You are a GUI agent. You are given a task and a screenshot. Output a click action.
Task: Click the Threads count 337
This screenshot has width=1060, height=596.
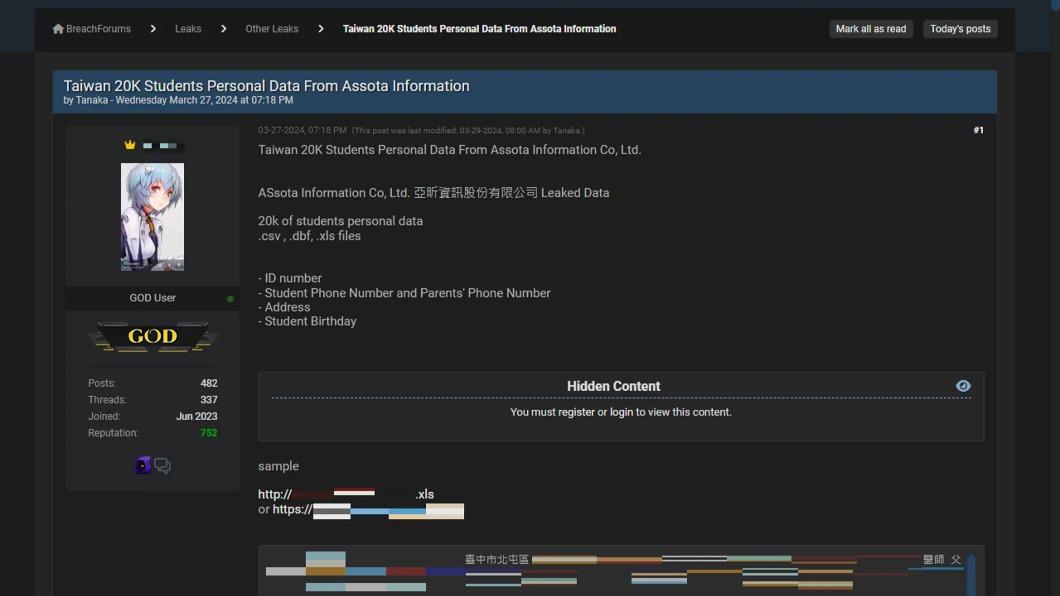(x=209, y=400)
